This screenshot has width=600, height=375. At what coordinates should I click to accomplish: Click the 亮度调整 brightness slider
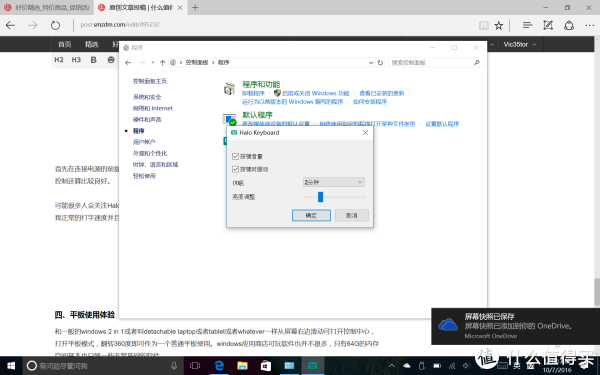click(x=334, y=197)
